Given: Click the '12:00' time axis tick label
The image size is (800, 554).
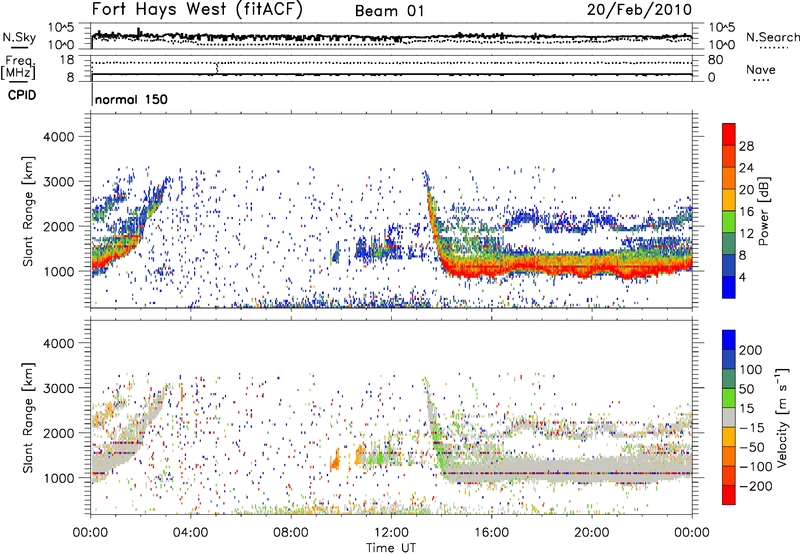Looking at the screenshot, I should click(391, 533).
